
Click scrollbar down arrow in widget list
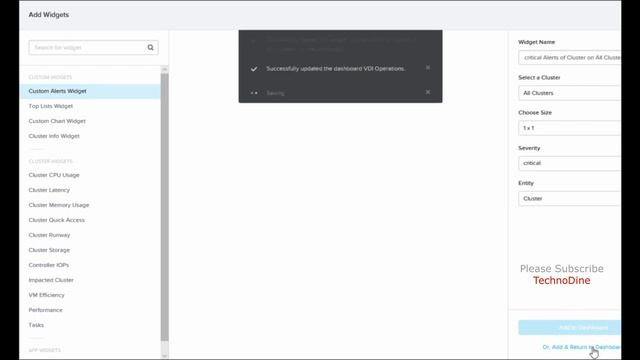pyautogui.click(x=164, y=356)
